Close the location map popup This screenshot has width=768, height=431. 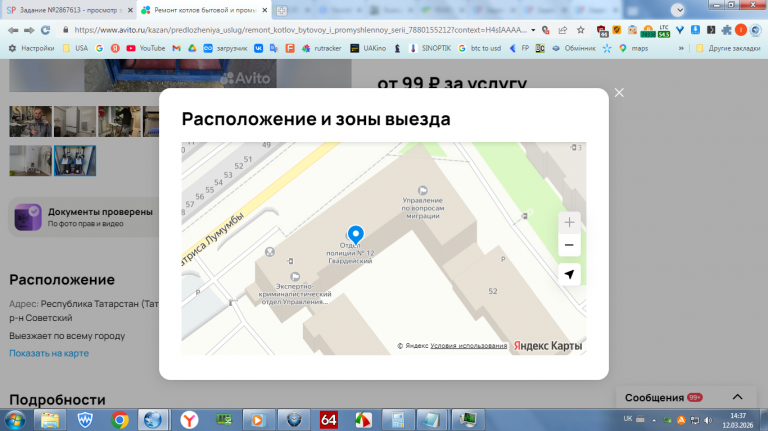pos(619,93)
